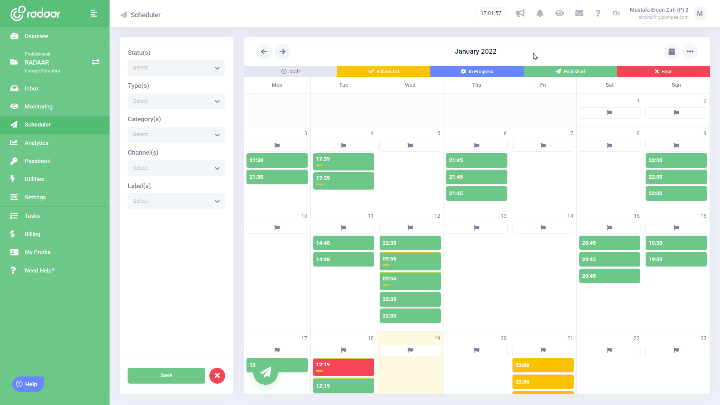Go to next month with right arrow
The height and width of the screenshot is (405, 720).
pyautogui.click(x=282, y=51)
